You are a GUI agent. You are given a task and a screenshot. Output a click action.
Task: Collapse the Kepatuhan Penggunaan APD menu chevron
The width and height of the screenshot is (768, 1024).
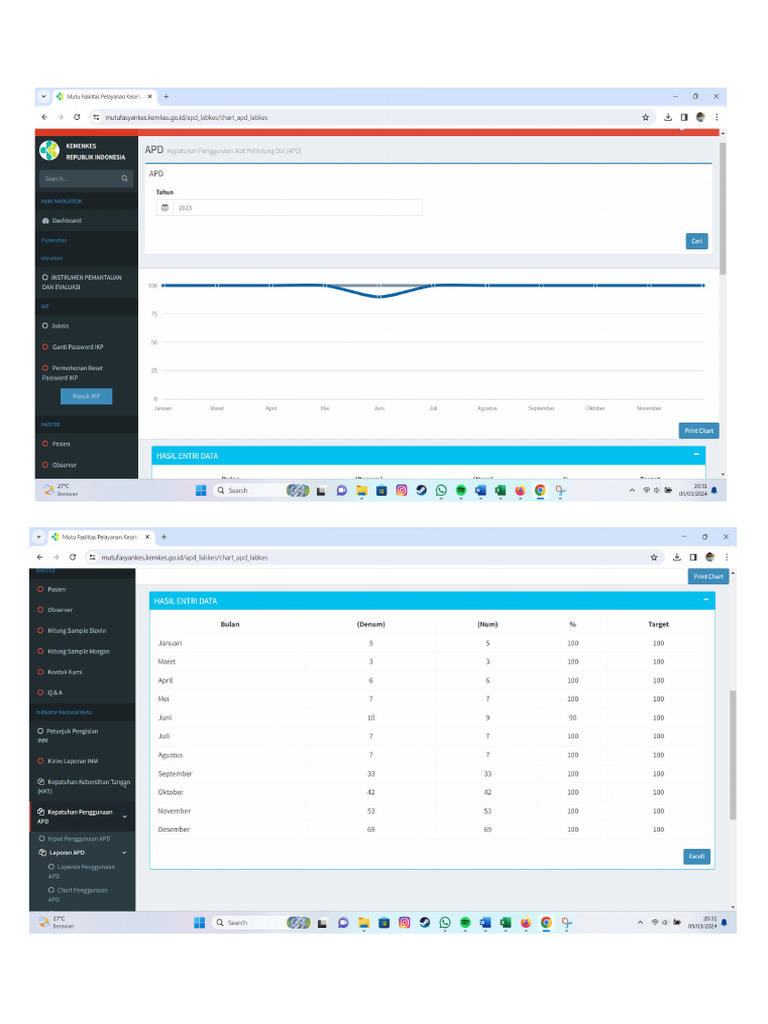[125, 816]
